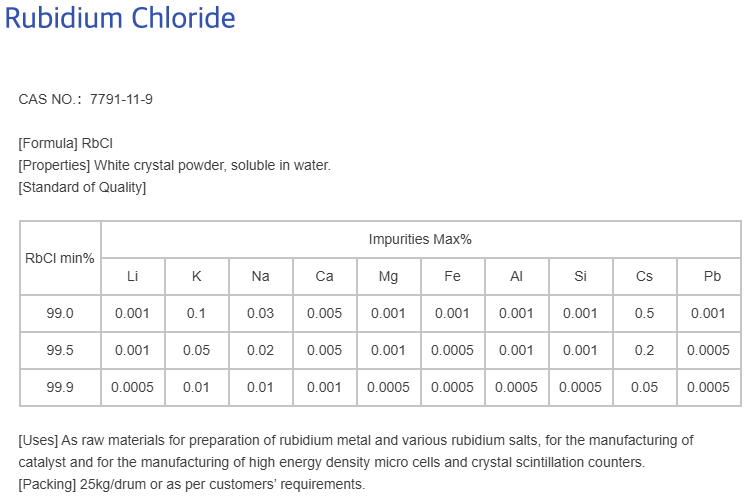This screenshot has width=750, height=502.
Task: Click the Cs value 0.5 cell
Action: click(644, 313)
